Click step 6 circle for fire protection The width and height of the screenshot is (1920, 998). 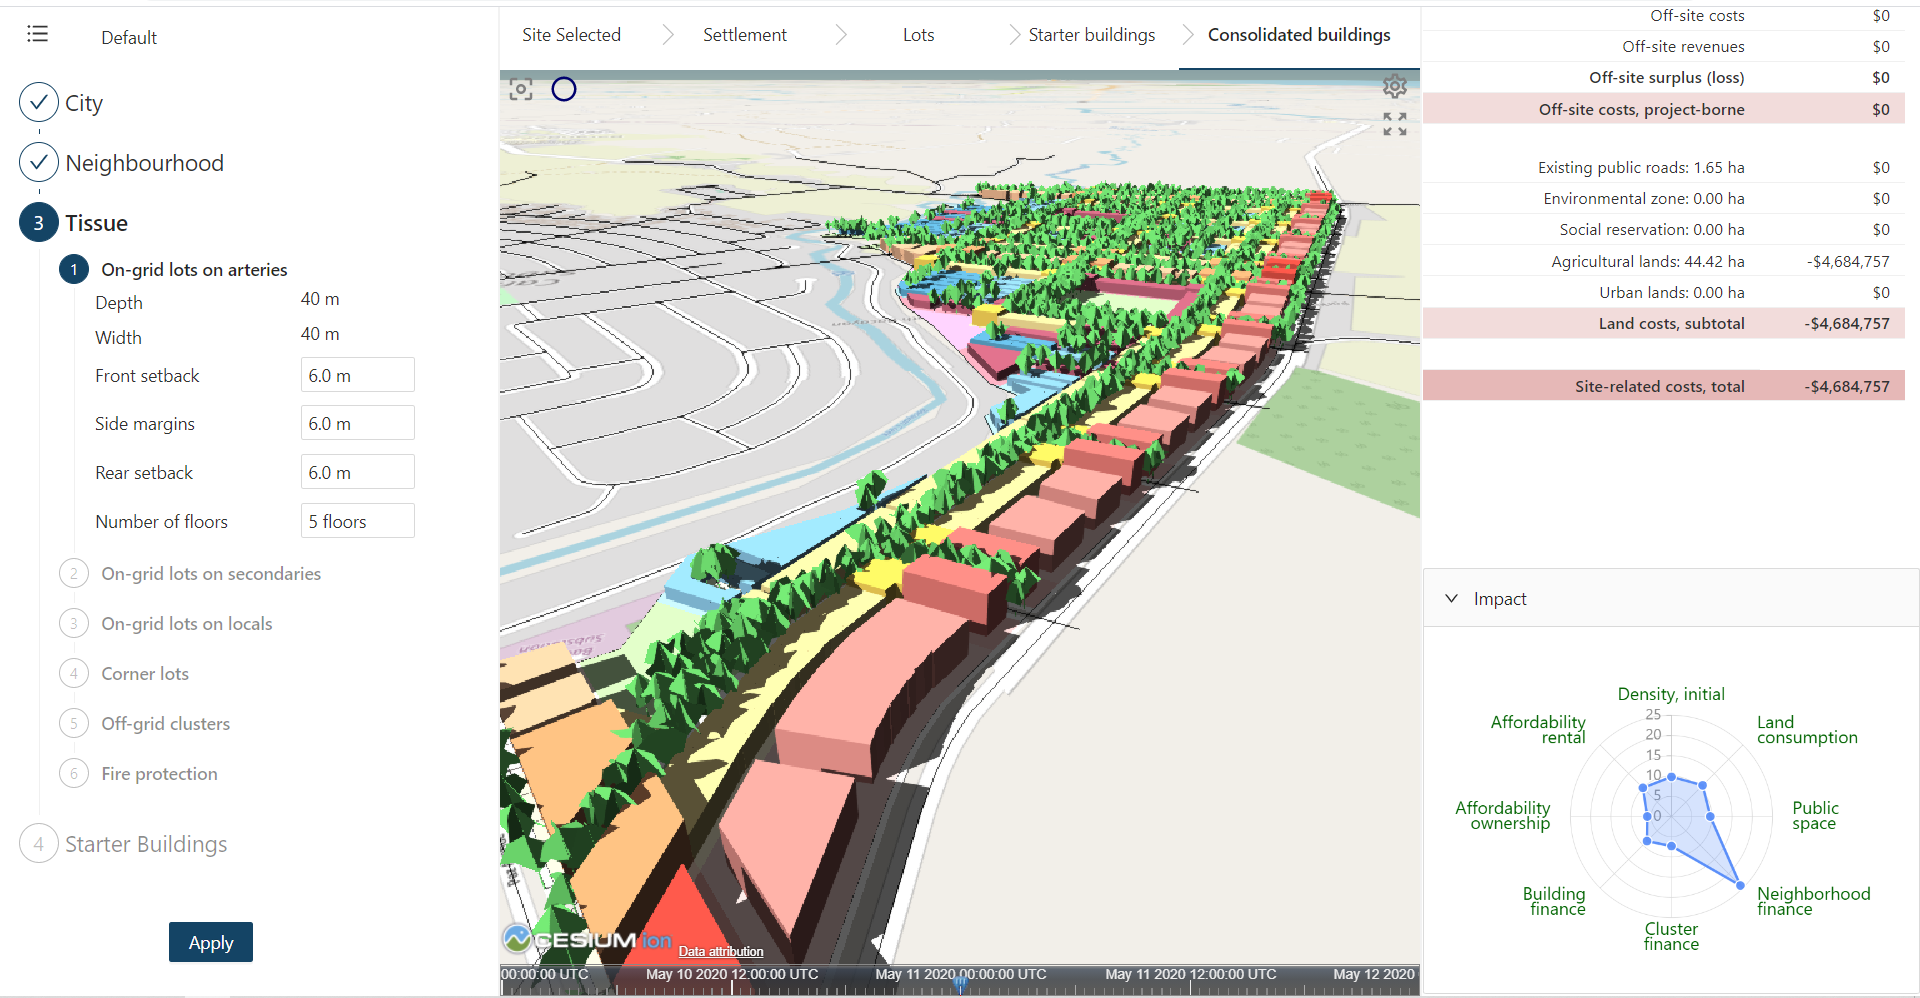coord(74,773)
